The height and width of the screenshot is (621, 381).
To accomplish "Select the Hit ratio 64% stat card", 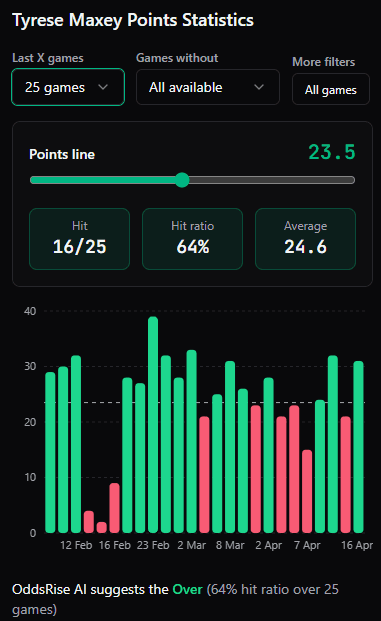I will click(192, 239).
